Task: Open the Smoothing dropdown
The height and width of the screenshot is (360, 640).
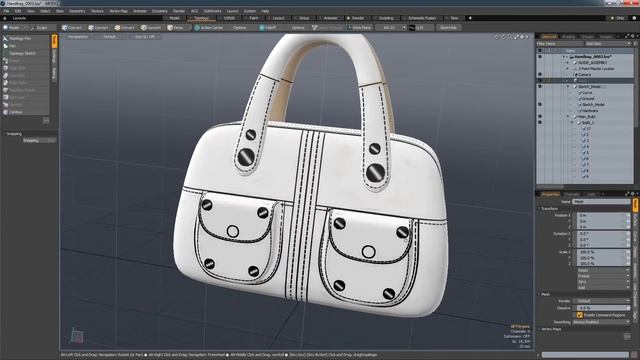Action: click(601, 322)
